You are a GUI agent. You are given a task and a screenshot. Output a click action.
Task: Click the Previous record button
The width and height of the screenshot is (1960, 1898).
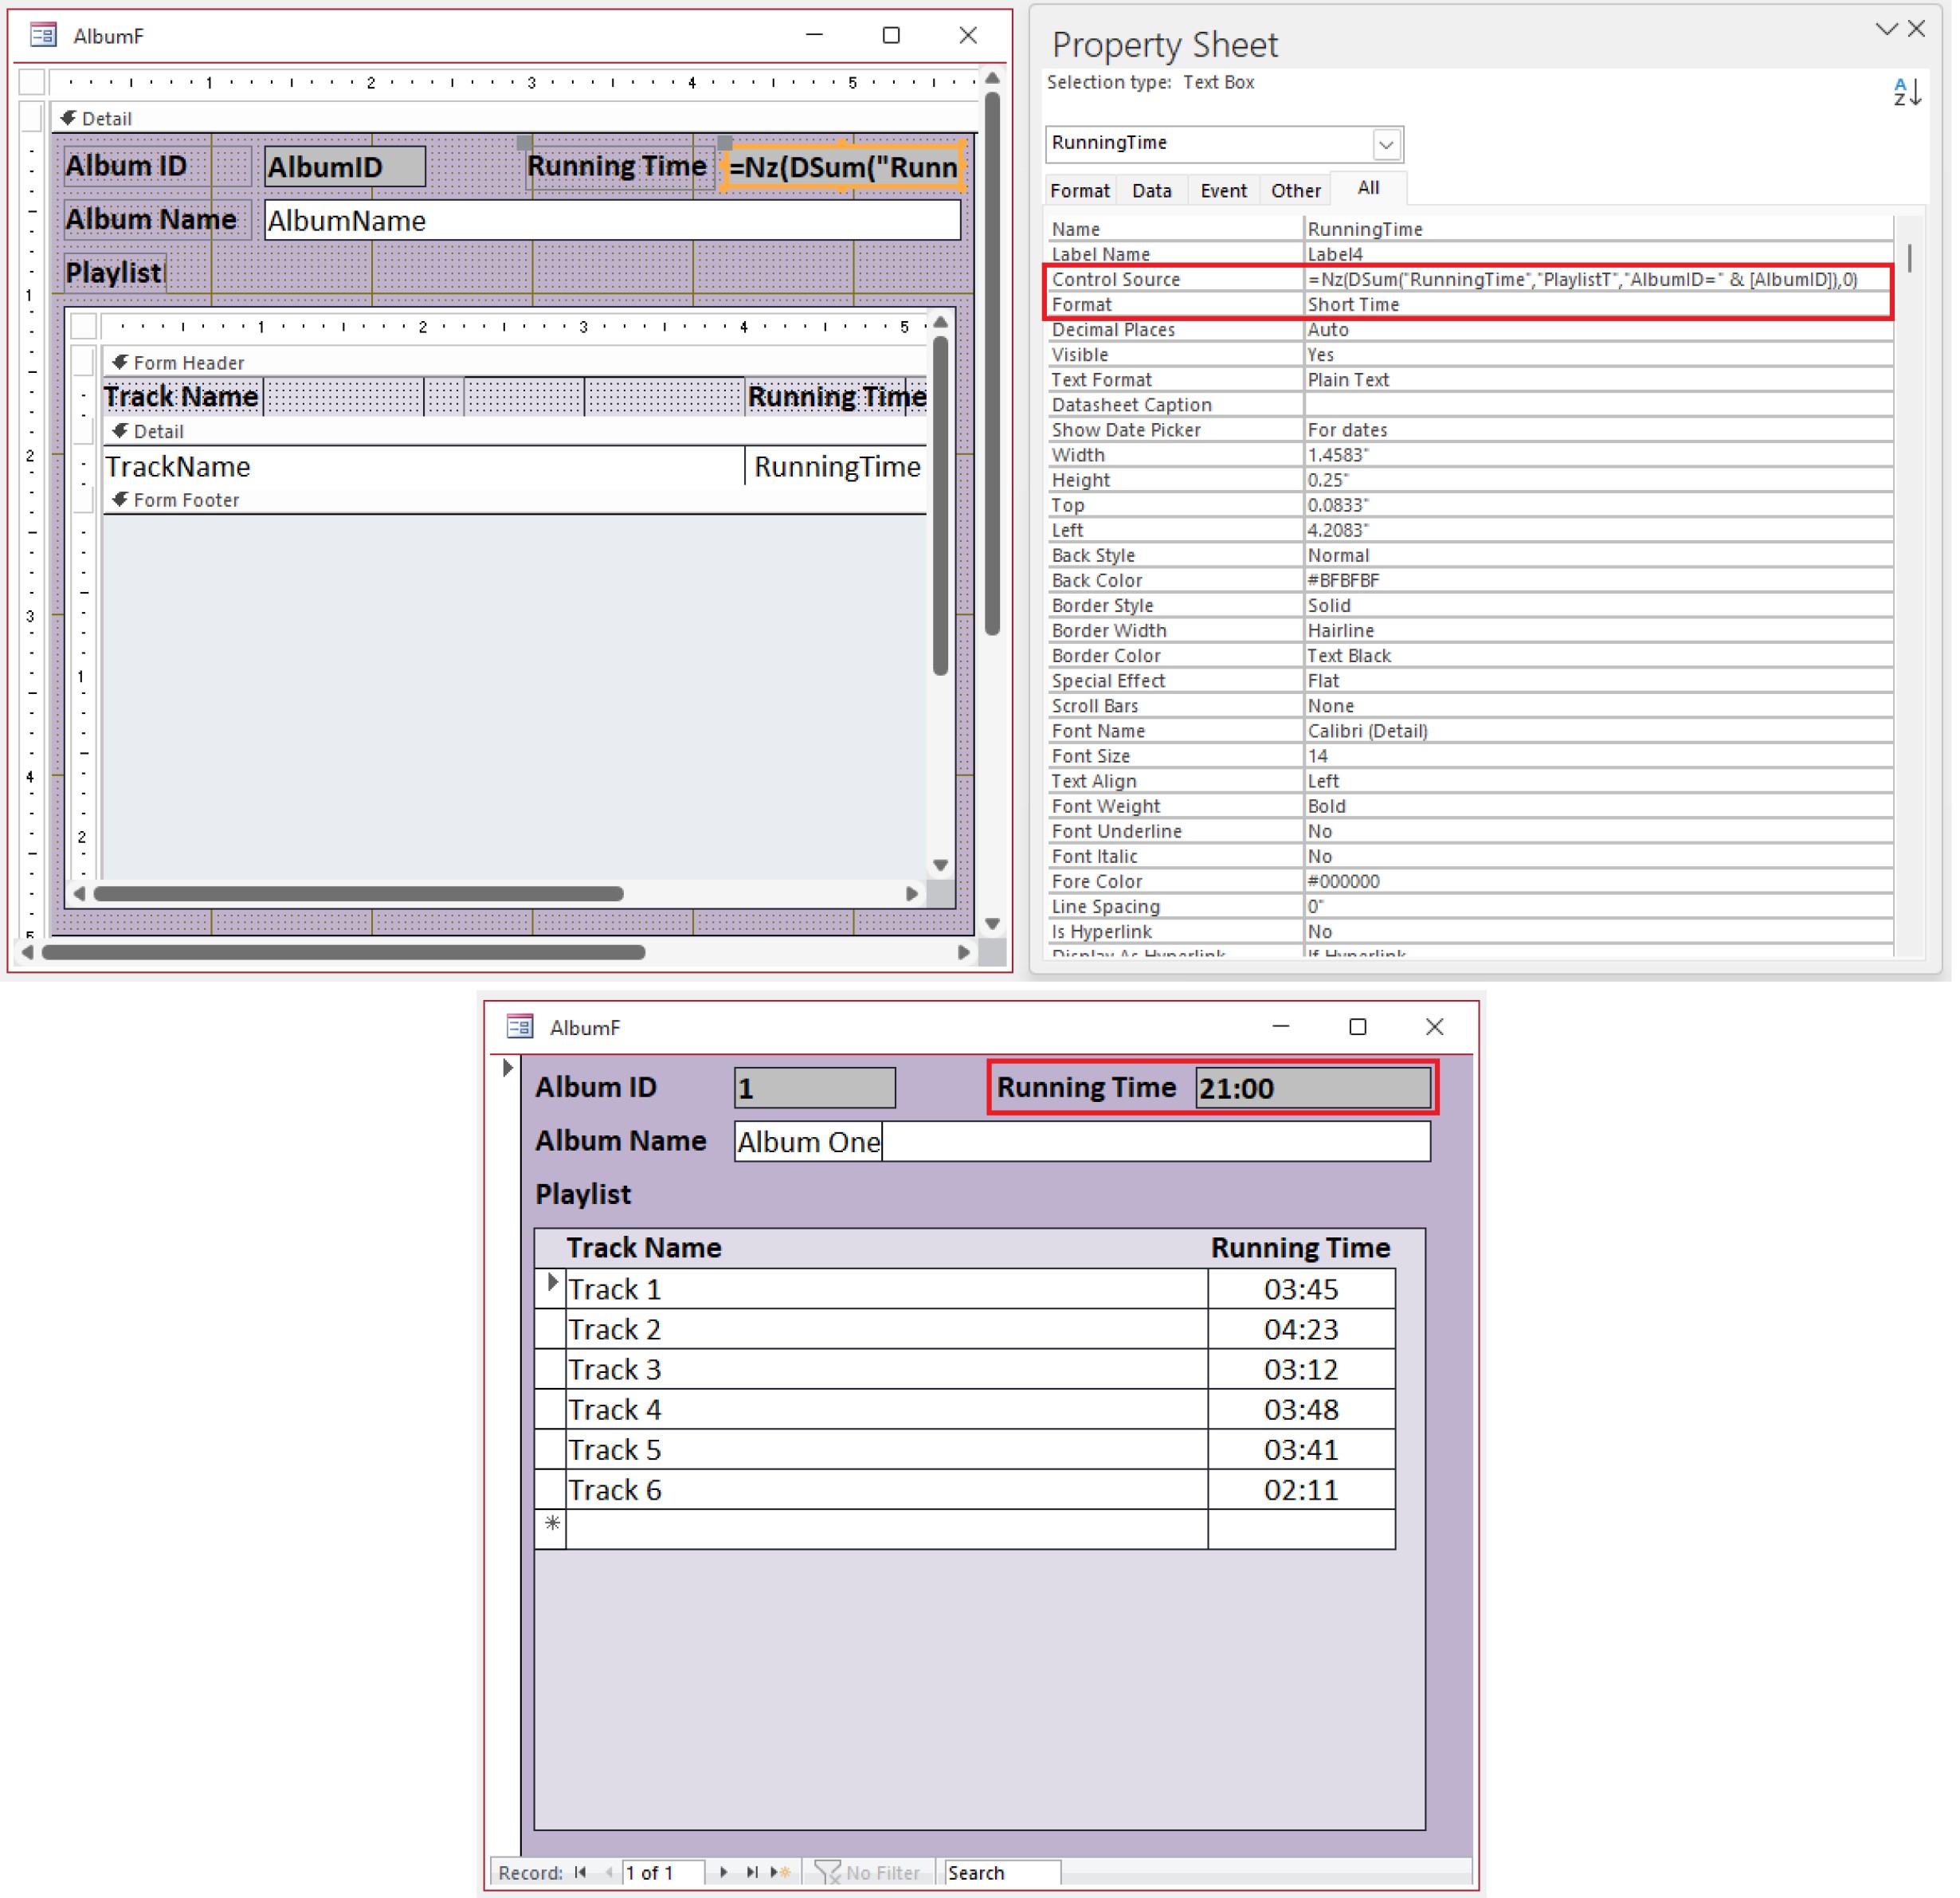coord(609,1872)
